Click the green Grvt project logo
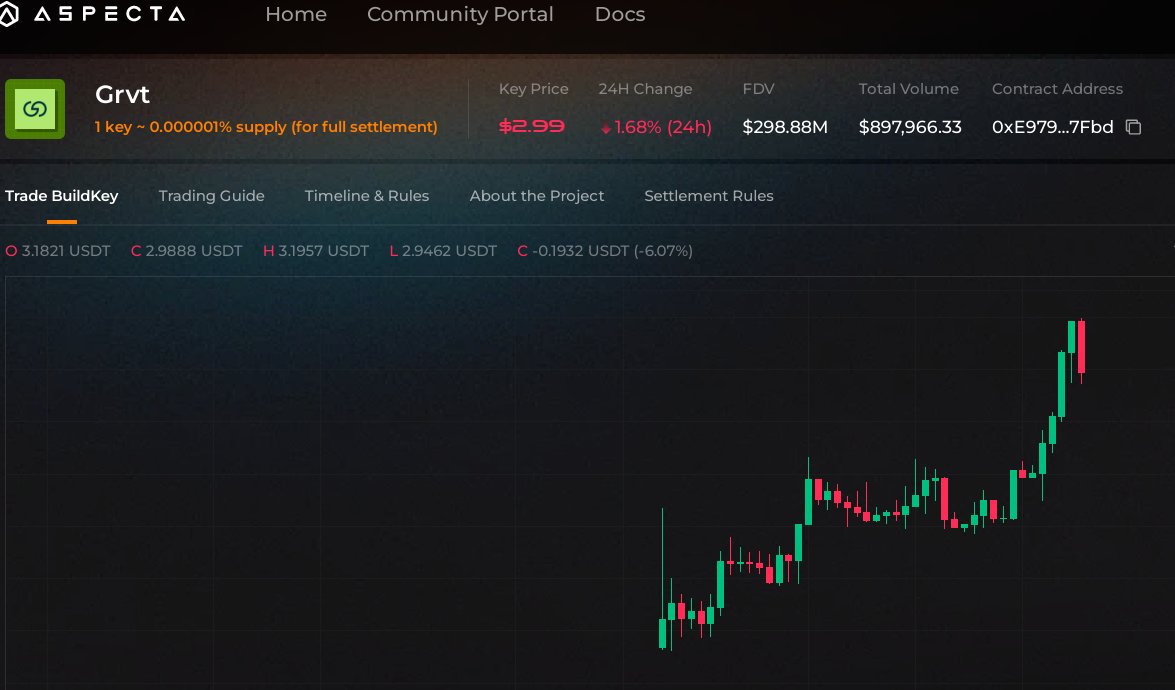This screenshot has height=690, width=1175. click(x=35, y=109)
